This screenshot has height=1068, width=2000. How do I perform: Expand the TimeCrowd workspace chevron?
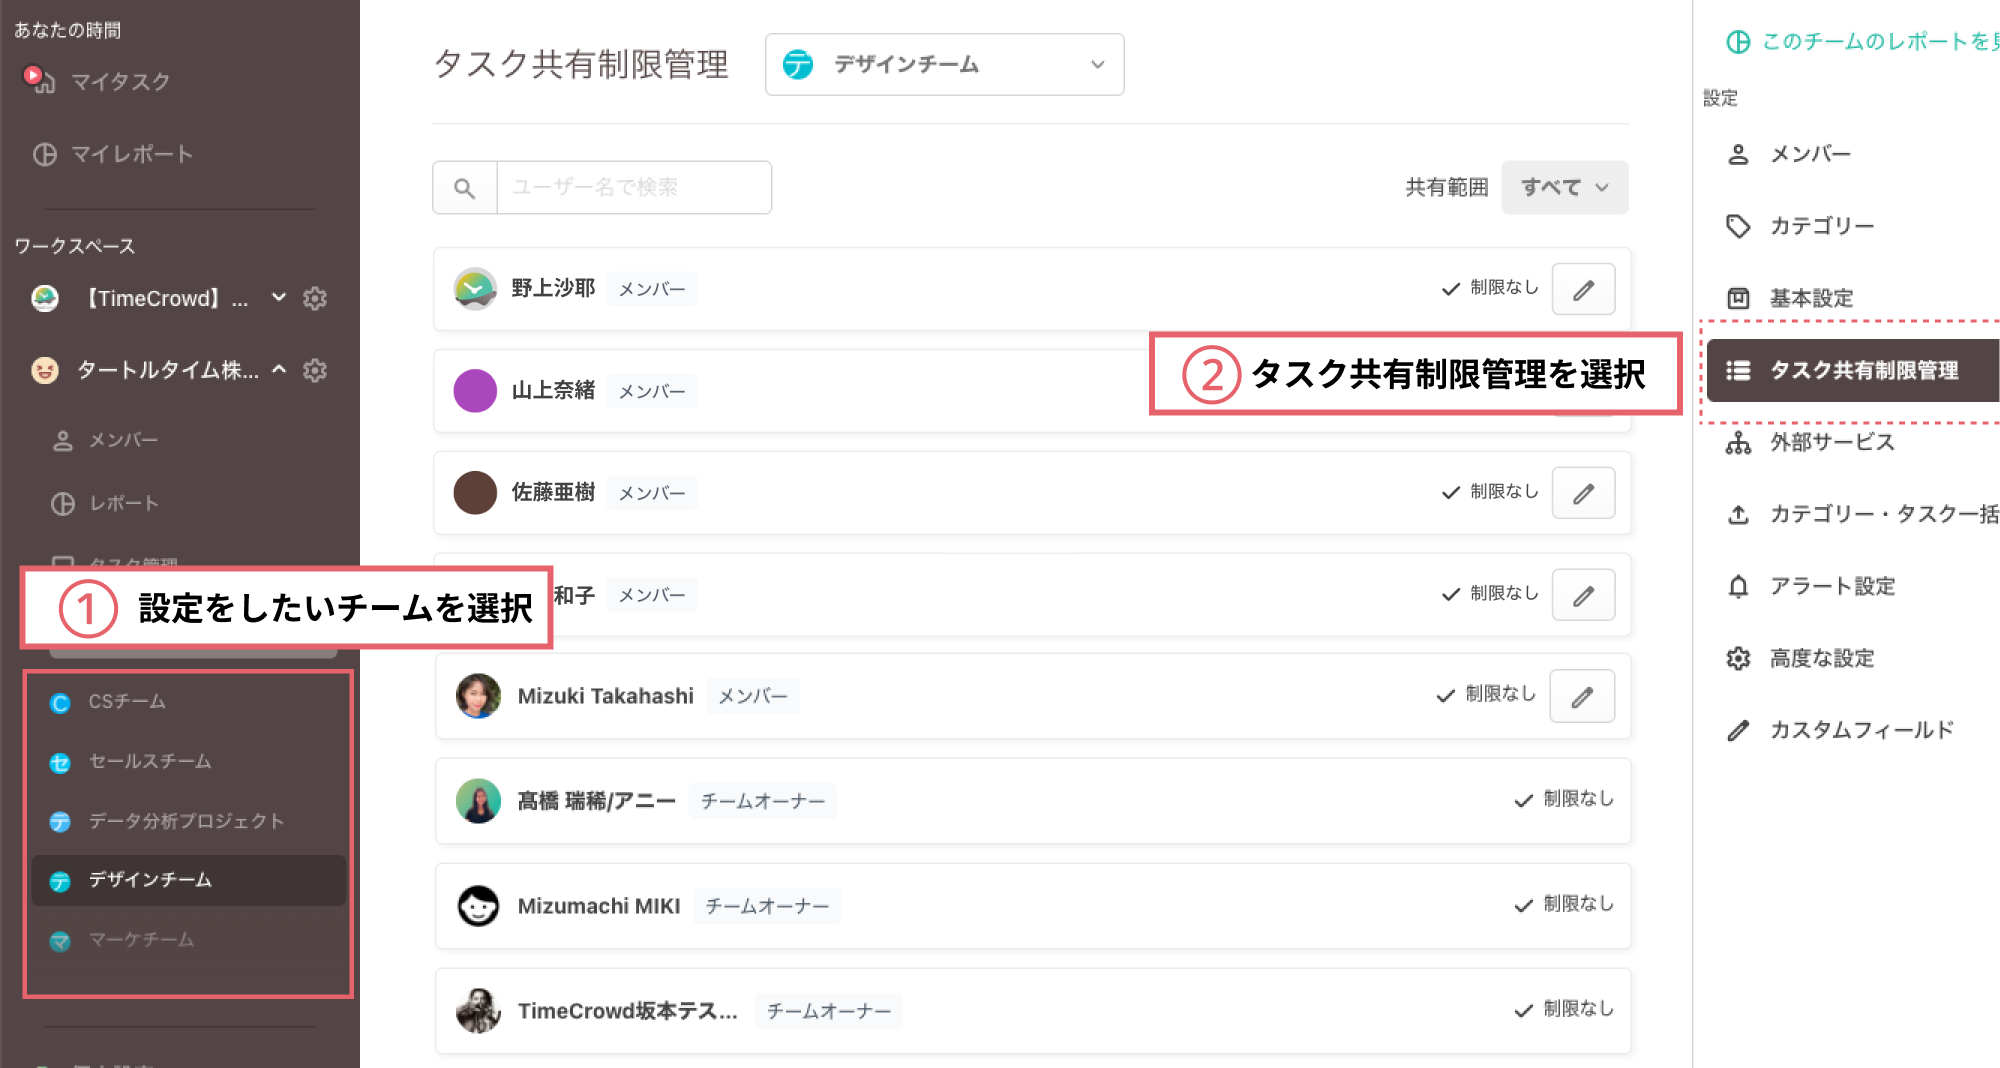point(279,298)
